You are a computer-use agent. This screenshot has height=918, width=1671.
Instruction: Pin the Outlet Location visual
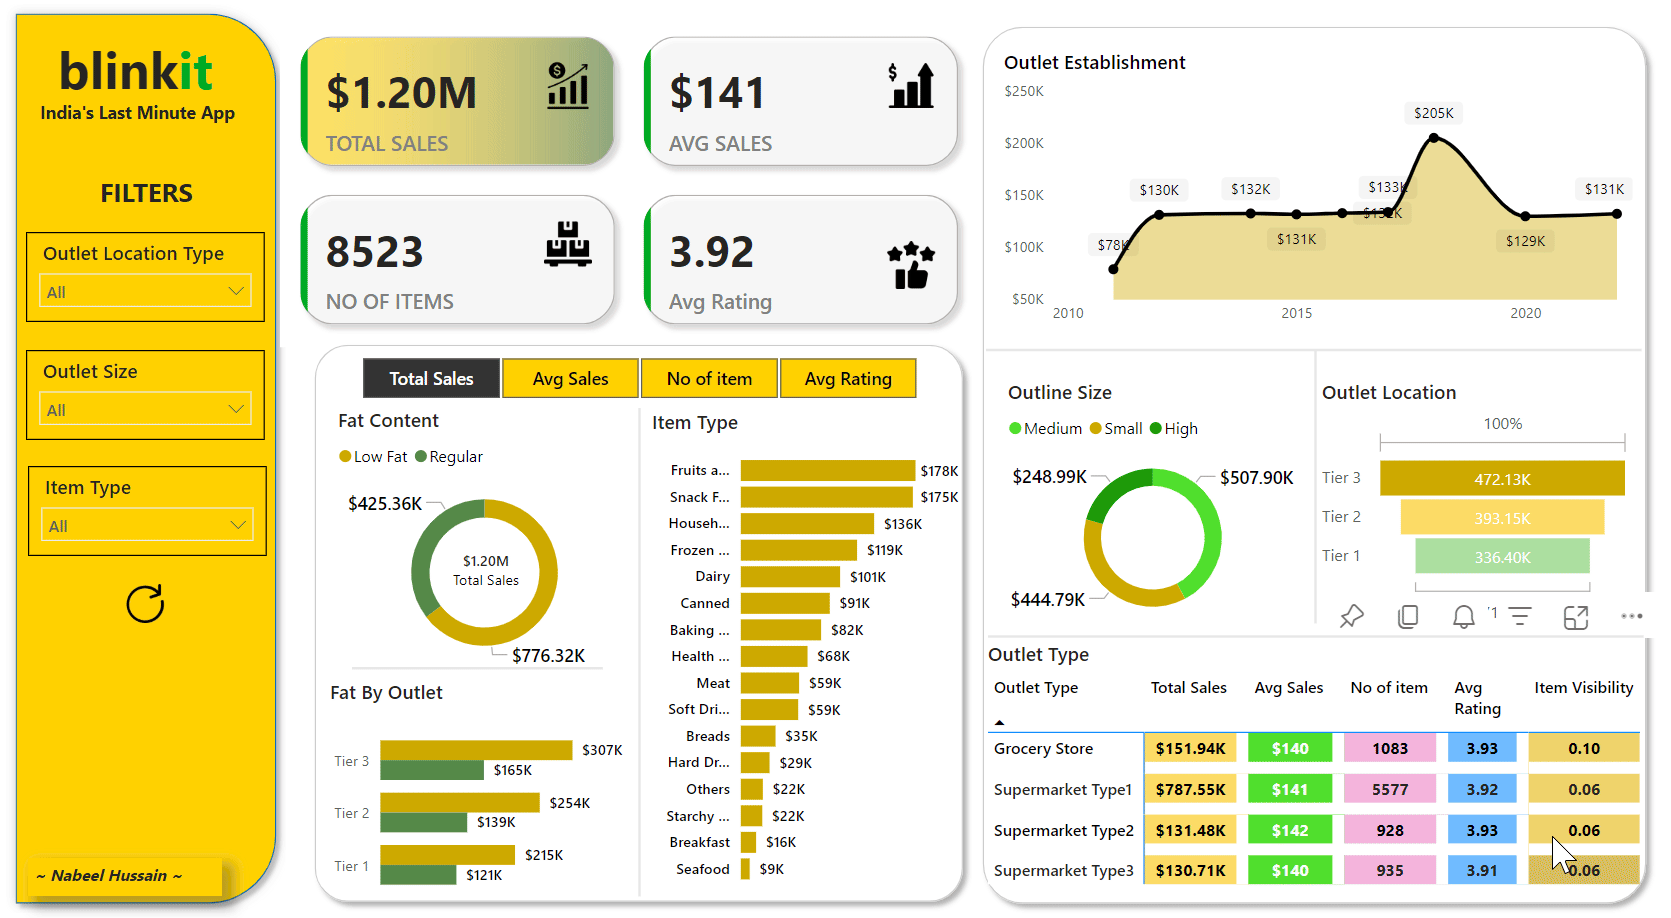pos(1352,616)
